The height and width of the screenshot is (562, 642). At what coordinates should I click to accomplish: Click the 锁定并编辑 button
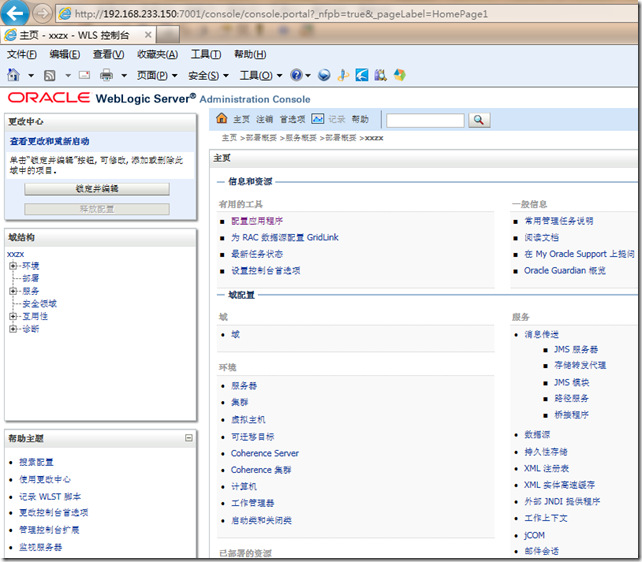[x=97, y=189]
